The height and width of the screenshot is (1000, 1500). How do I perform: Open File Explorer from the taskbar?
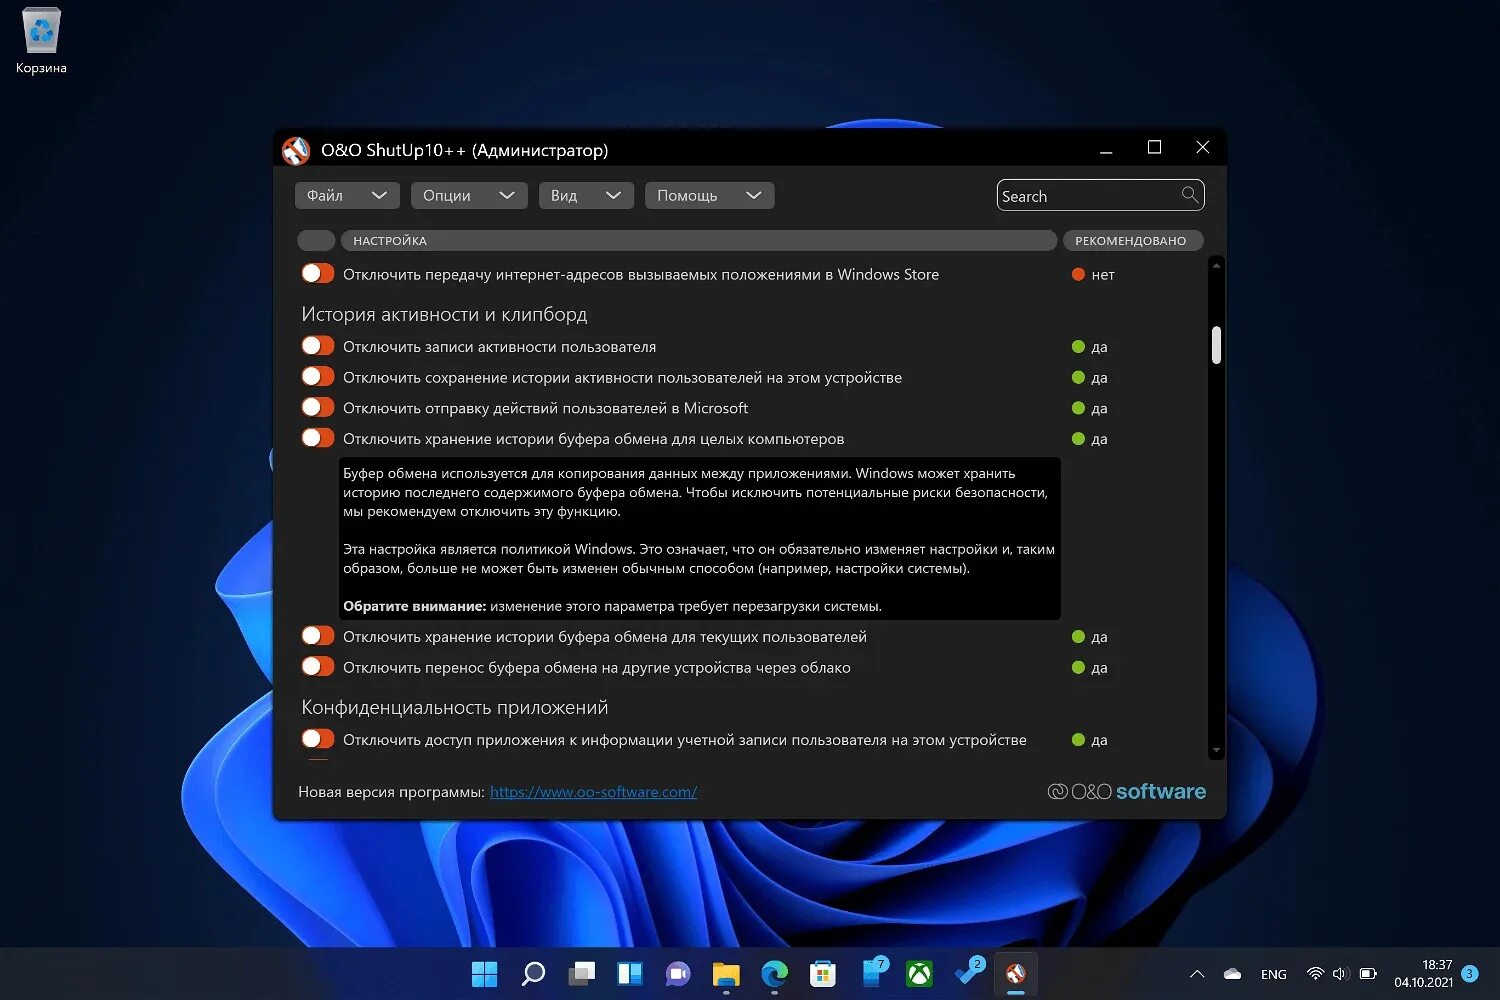pos(726,973)
